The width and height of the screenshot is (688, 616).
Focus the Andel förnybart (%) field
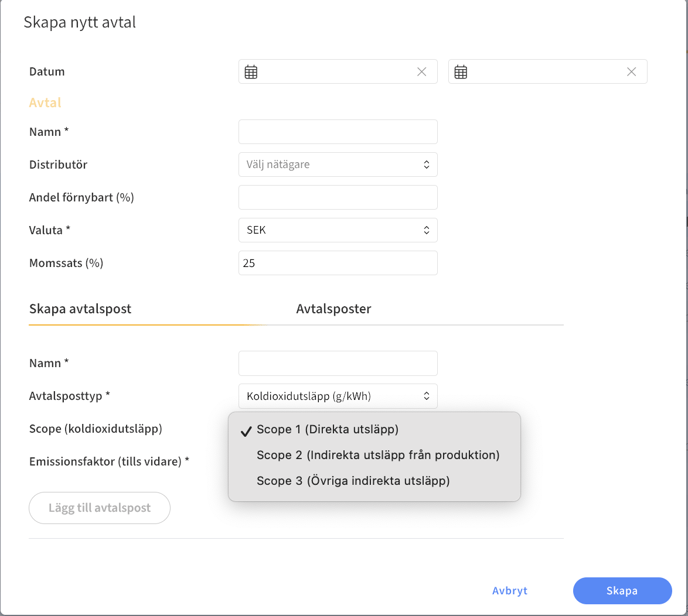tap(338, 197)
